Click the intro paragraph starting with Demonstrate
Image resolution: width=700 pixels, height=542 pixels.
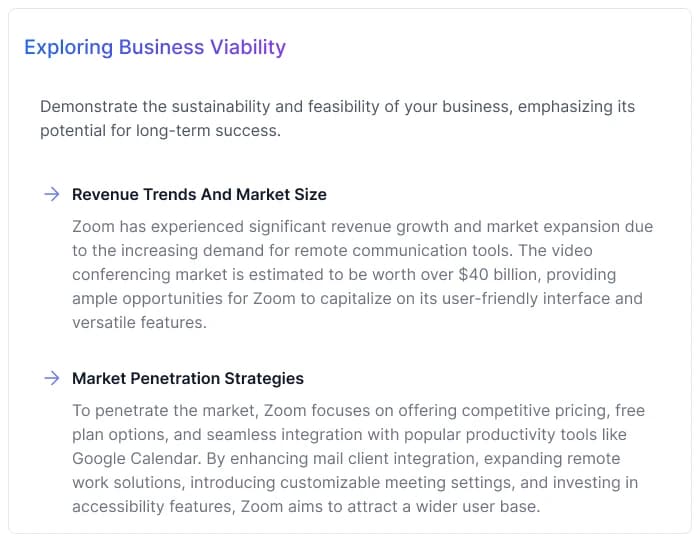pyautogui.click(x=337, y=118)
